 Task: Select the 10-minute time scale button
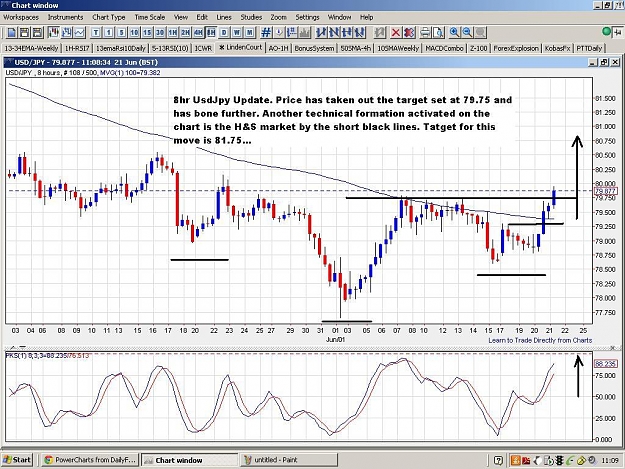134,32
